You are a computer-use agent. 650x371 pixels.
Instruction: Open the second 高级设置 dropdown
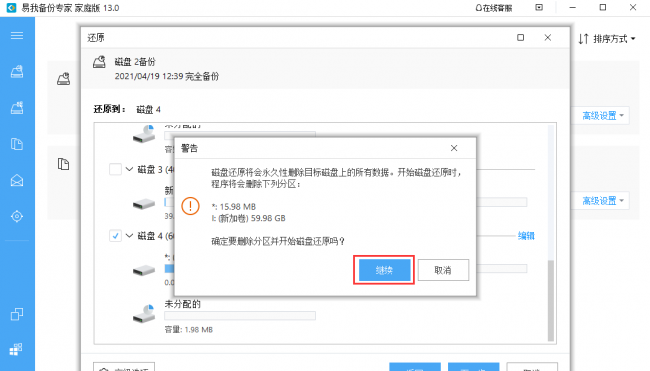(x=602, y=201)
